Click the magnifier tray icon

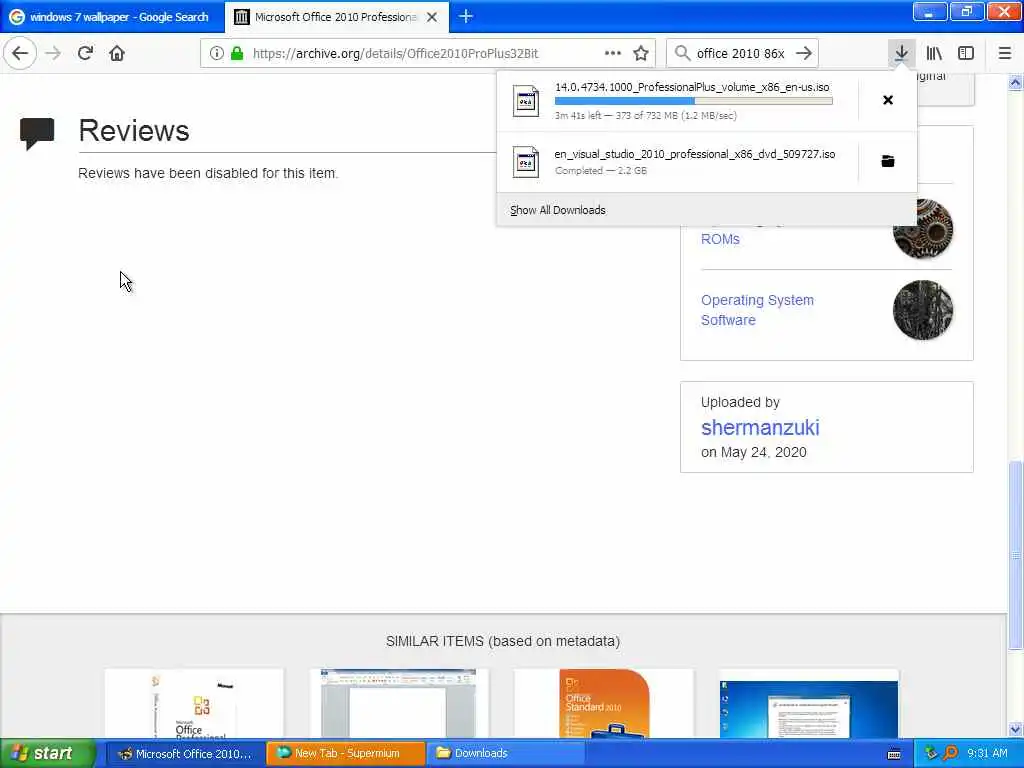coord(950,754)
